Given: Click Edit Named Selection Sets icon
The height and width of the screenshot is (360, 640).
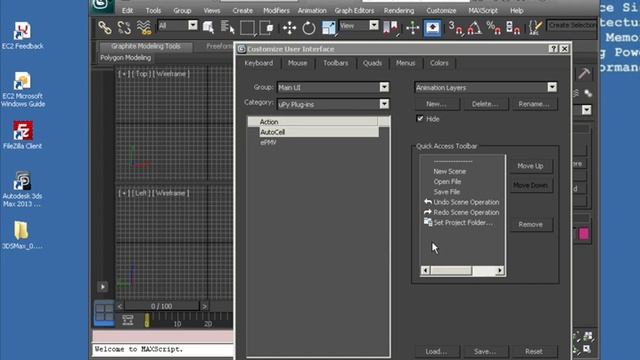Looking at the screenshot, I should point(535,28).
